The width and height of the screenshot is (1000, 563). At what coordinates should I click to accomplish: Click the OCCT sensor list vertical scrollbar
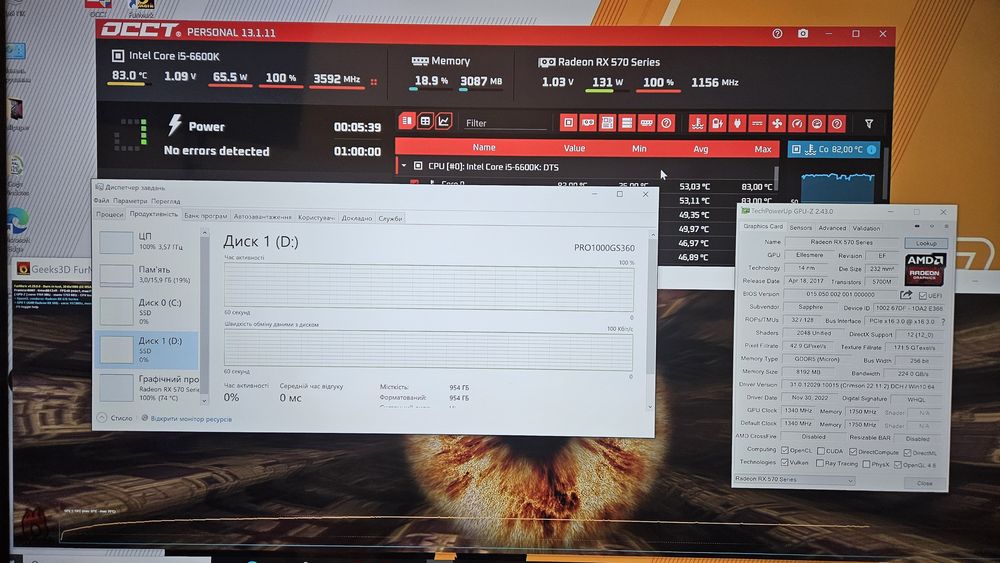coord(776,177)
